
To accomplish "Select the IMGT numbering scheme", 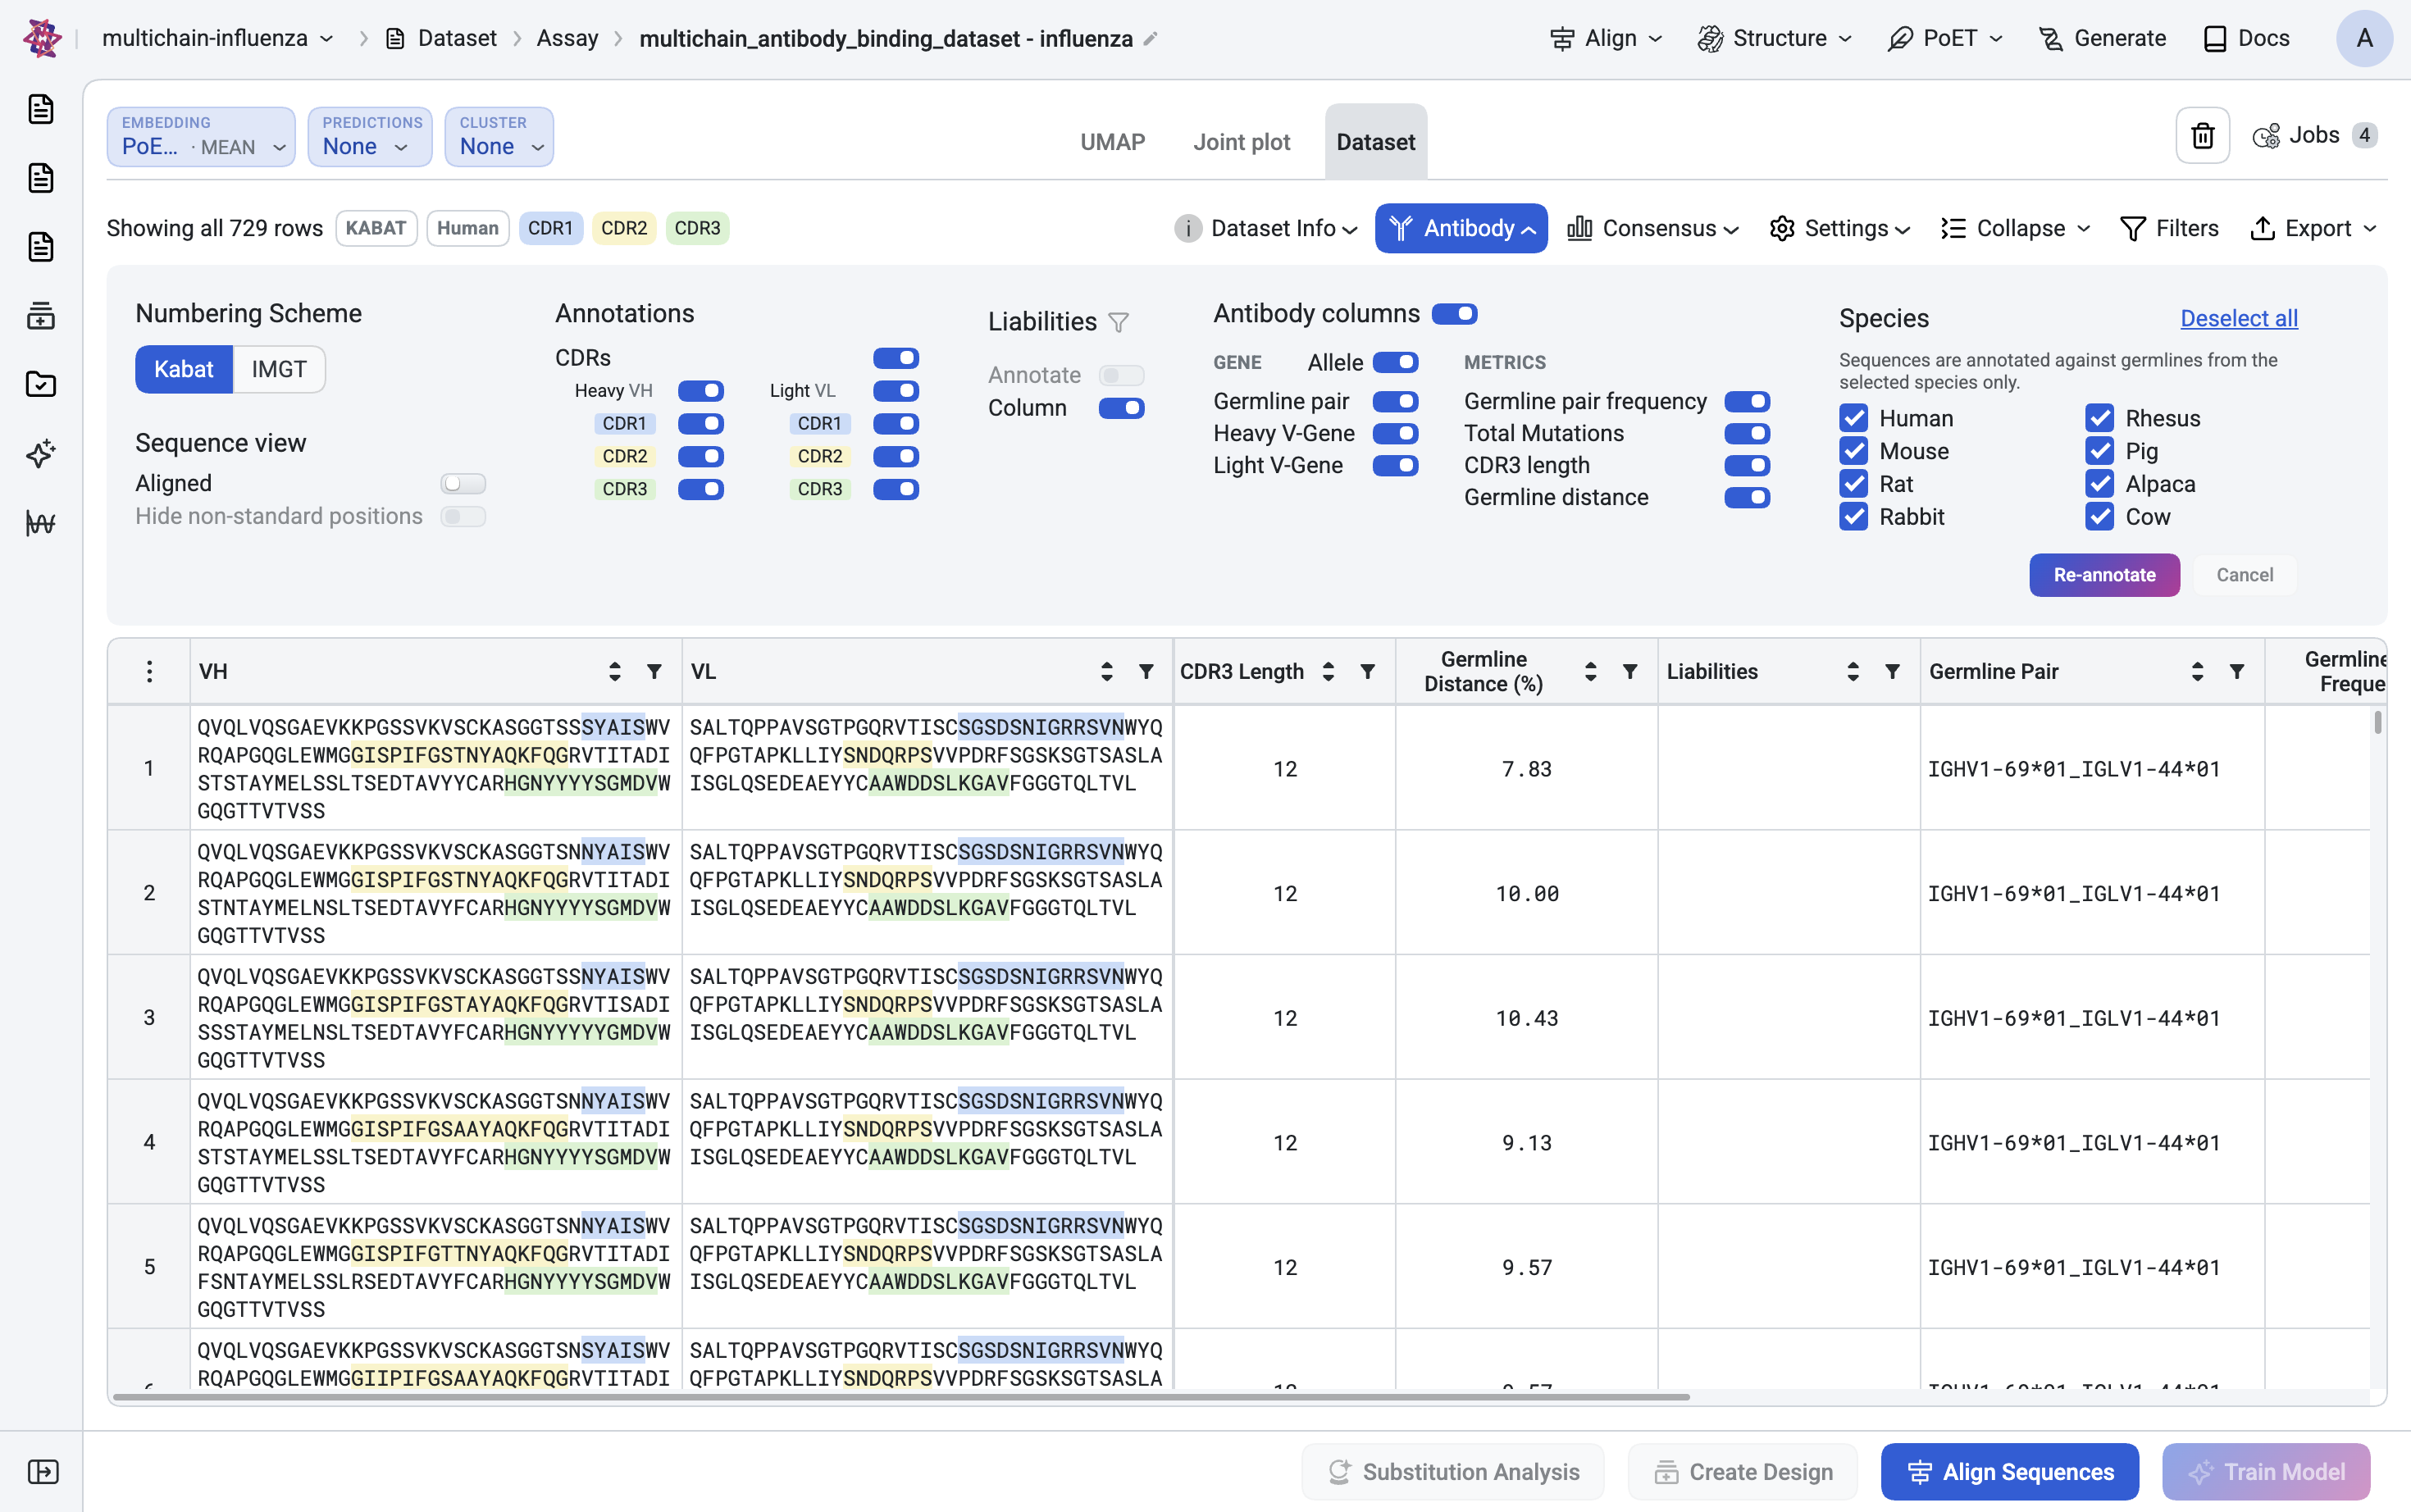I will [279, 369].
